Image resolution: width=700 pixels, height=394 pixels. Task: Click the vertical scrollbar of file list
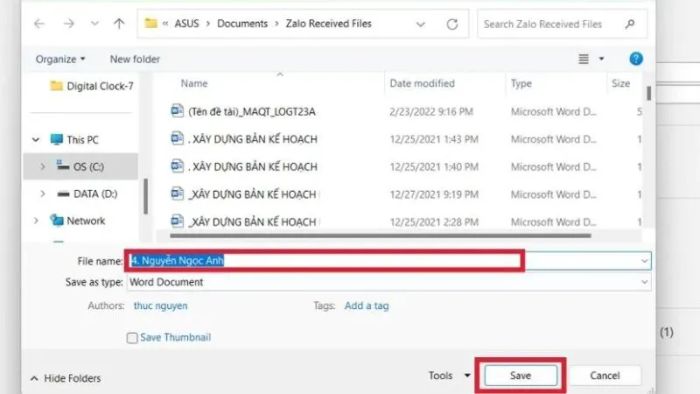(x=649, y=94)
